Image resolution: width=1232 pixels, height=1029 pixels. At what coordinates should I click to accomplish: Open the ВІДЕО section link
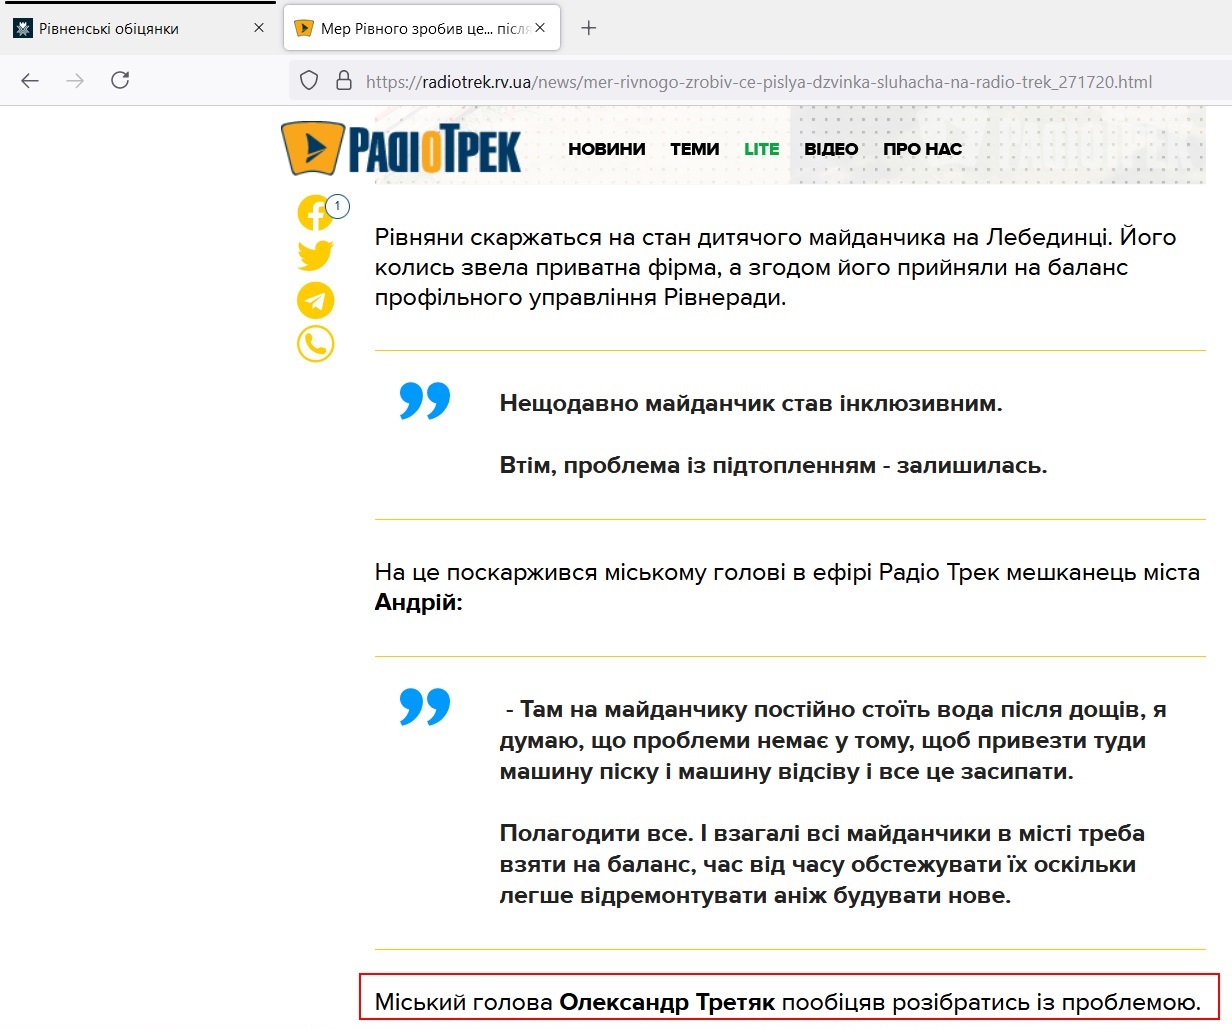click(831, 149)
